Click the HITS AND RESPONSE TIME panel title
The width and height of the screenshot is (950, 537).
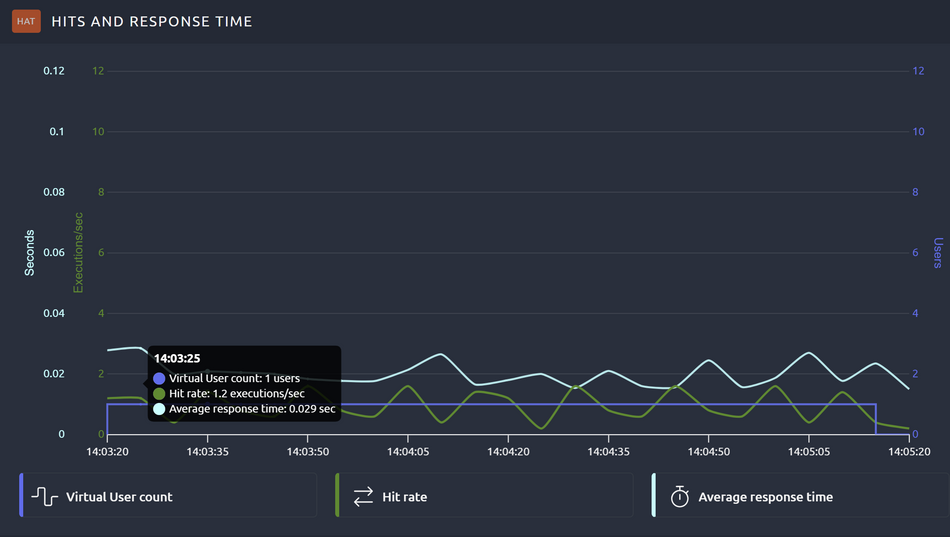click(x=152, y=21)
